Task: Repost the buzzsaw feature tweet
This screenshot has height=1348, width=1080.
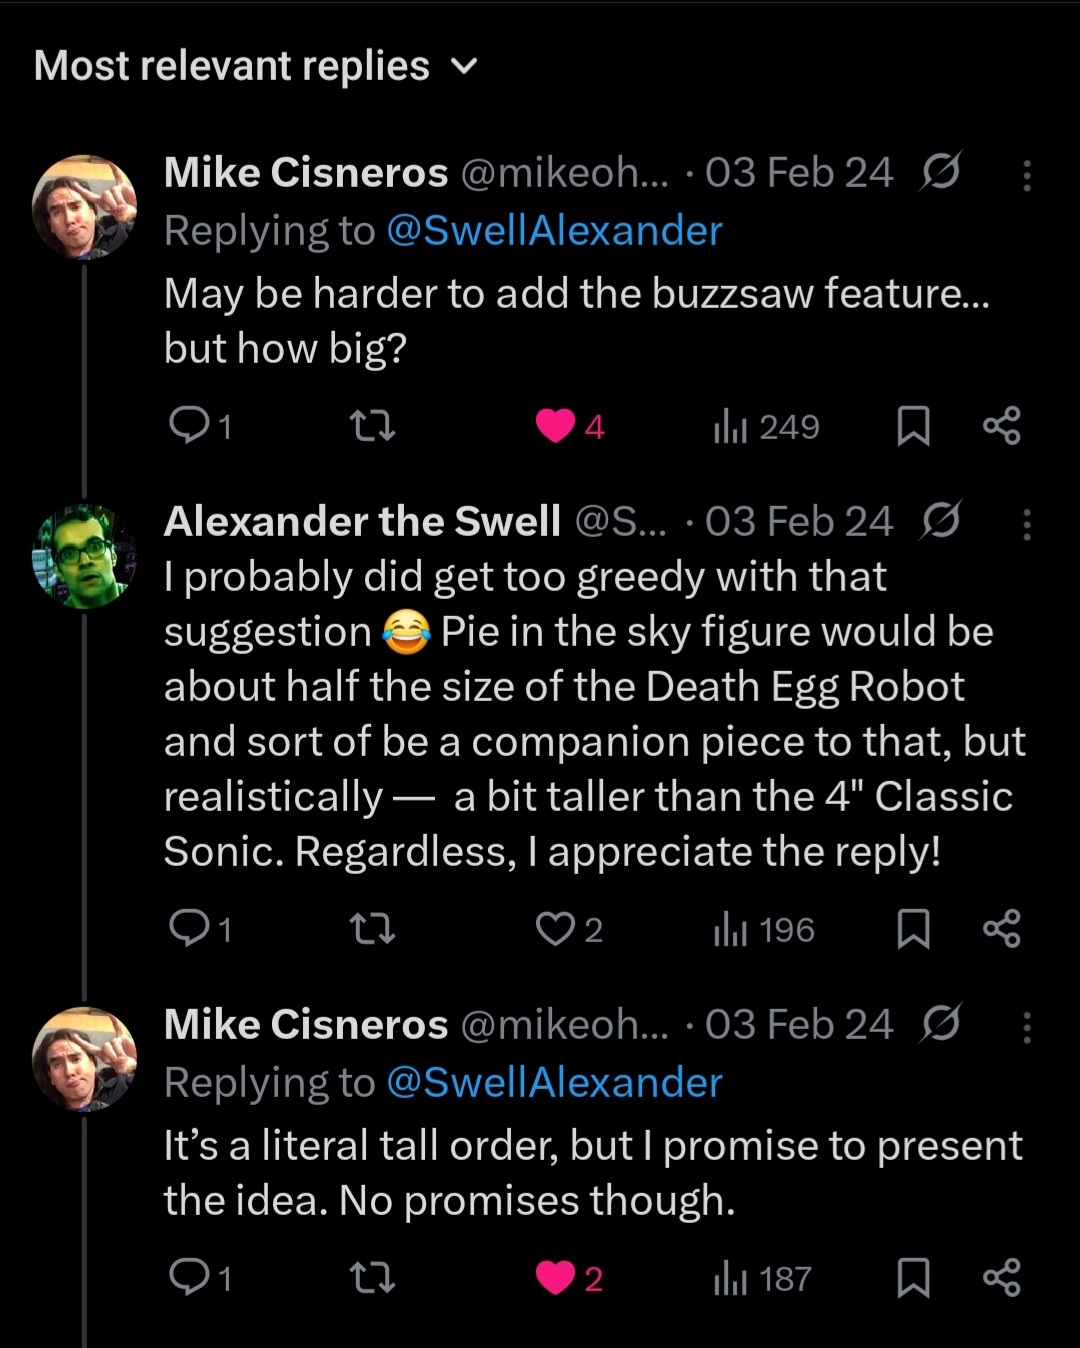Action: click(x=374, y=427)
